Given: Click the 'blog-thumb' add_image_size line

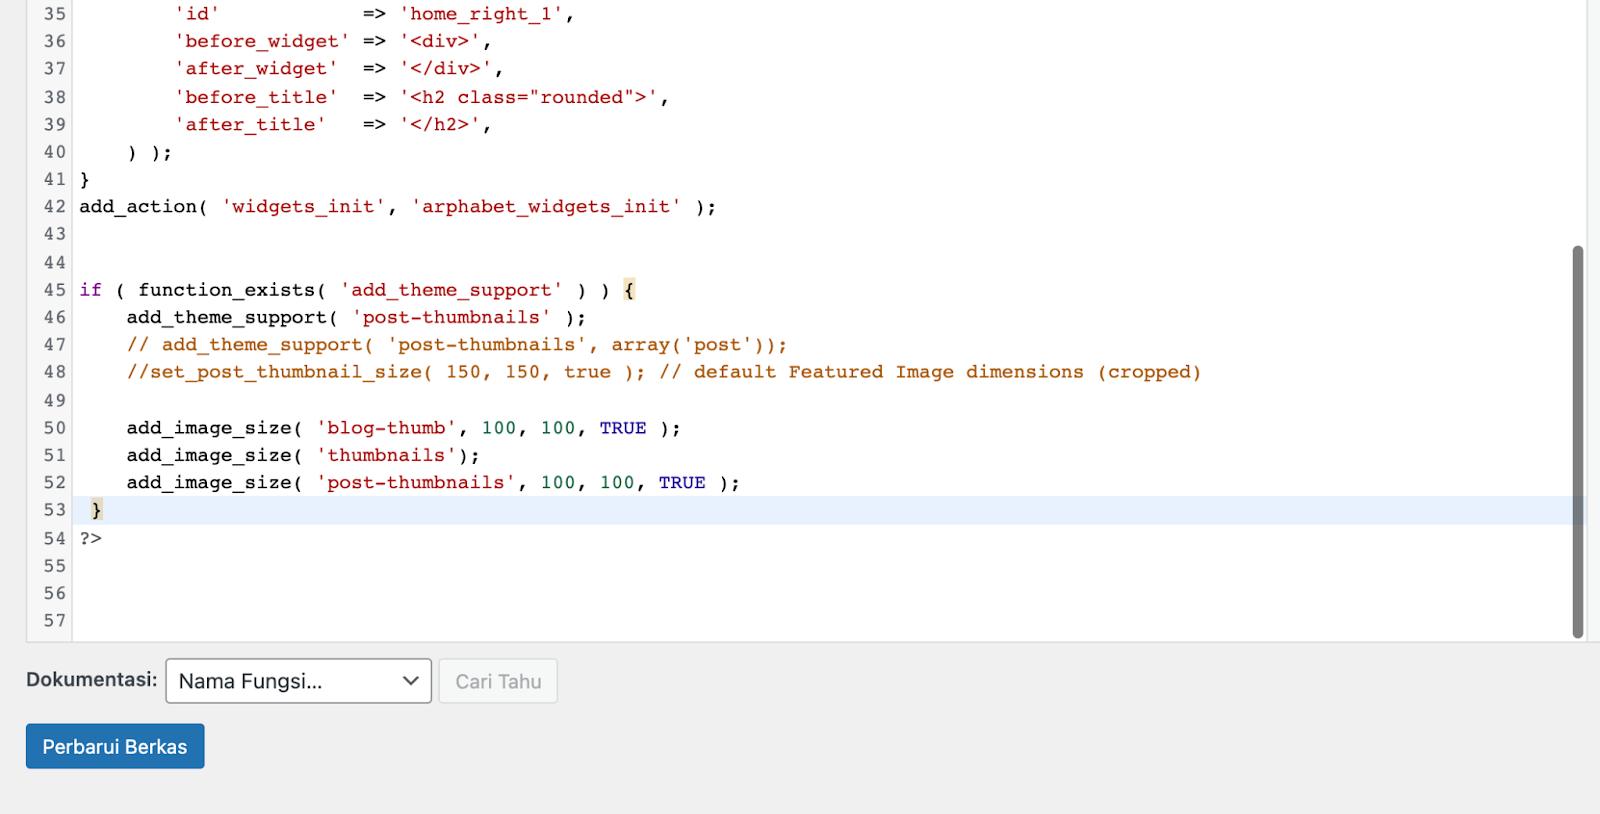Looking at the screenshot, I should coord(403,428).
